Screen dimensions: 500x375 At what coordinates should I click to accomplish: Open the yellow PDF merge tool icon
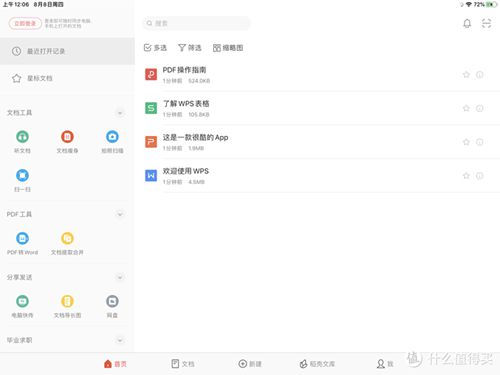(x=67, y=238)
